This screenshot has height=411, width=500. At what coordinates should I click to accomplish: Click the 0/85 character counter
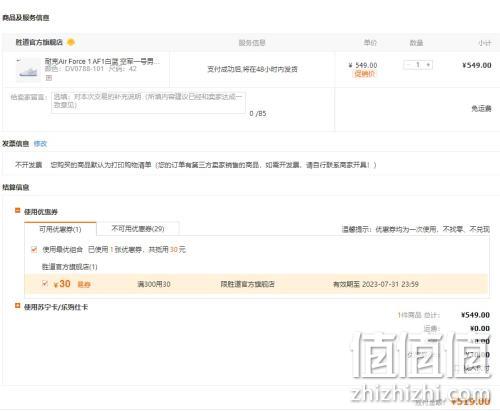(x=258, y=114)
